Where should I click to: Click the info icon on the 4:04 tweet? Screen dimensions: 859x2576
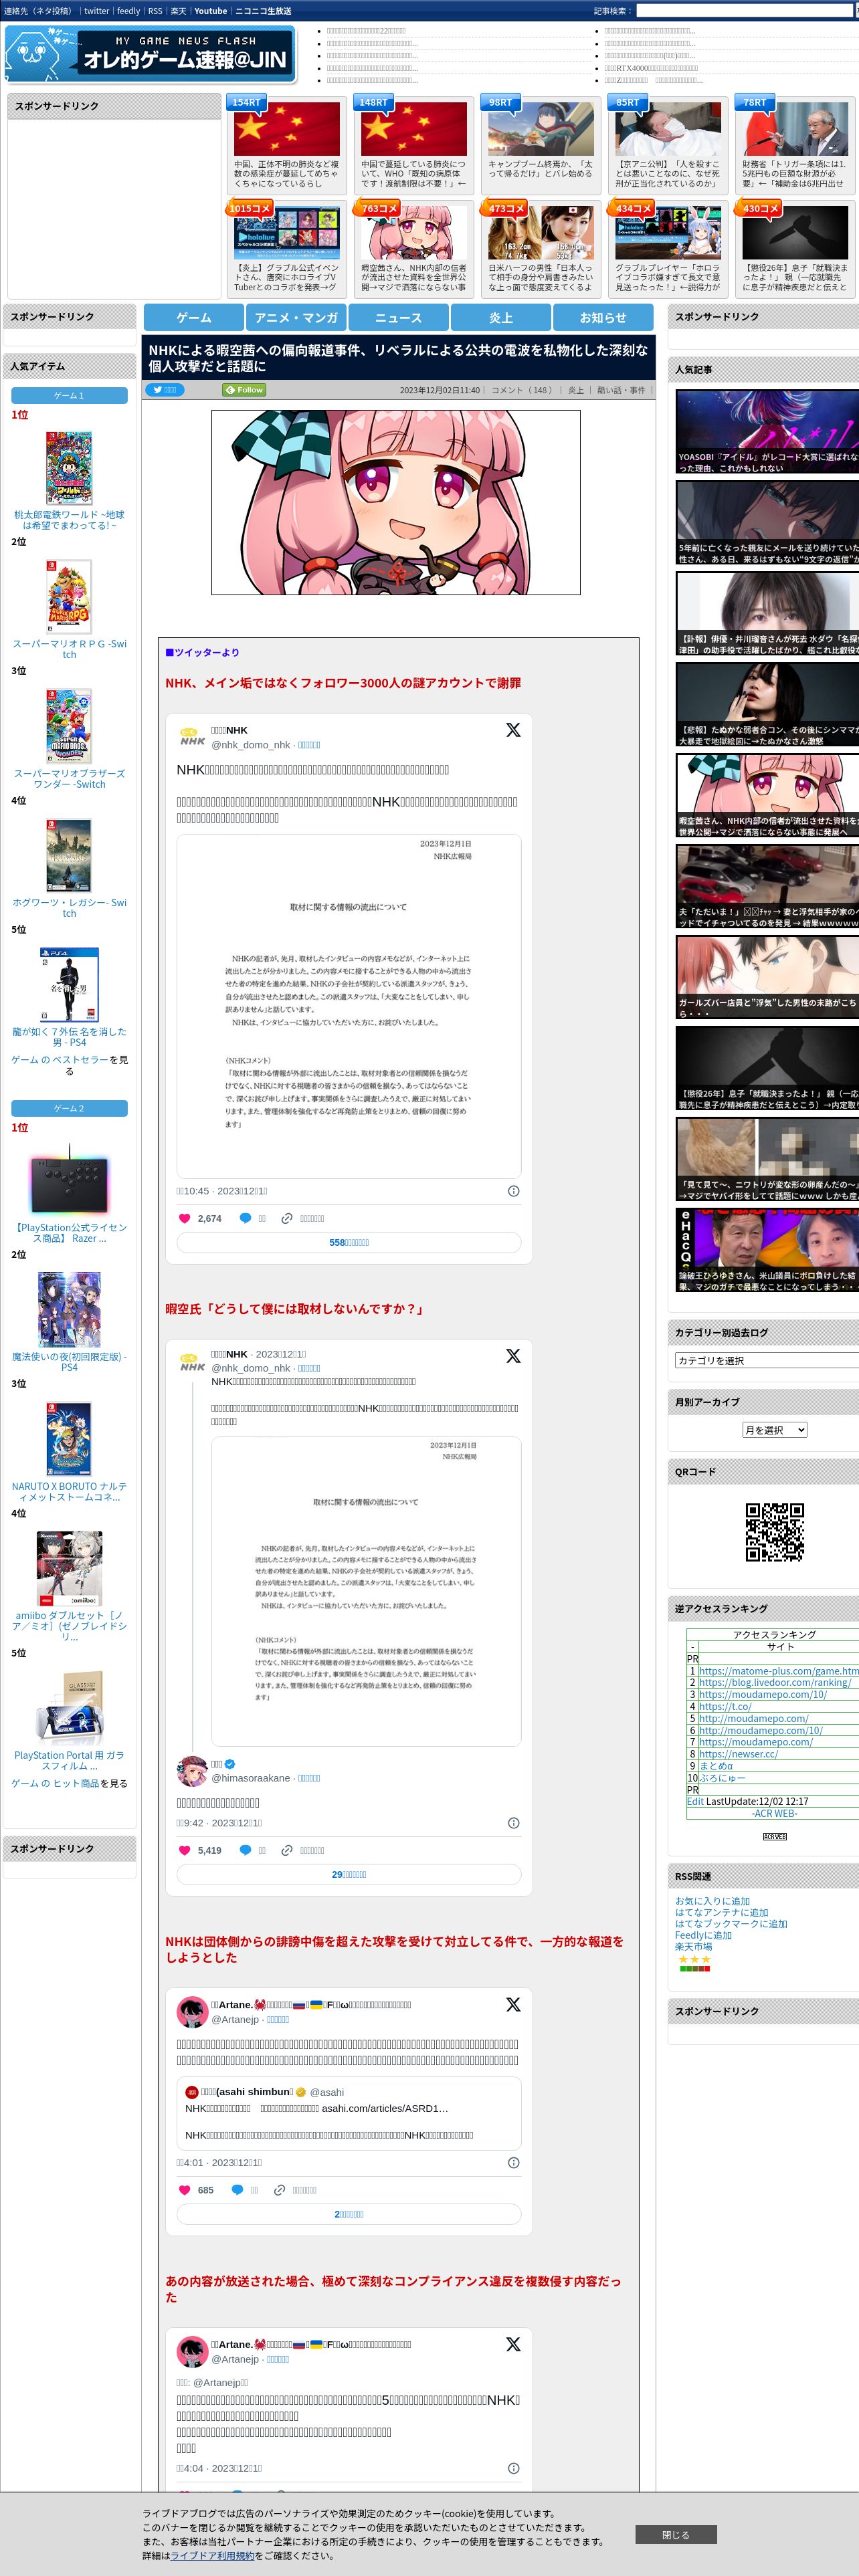click(x=513, y=2468)
